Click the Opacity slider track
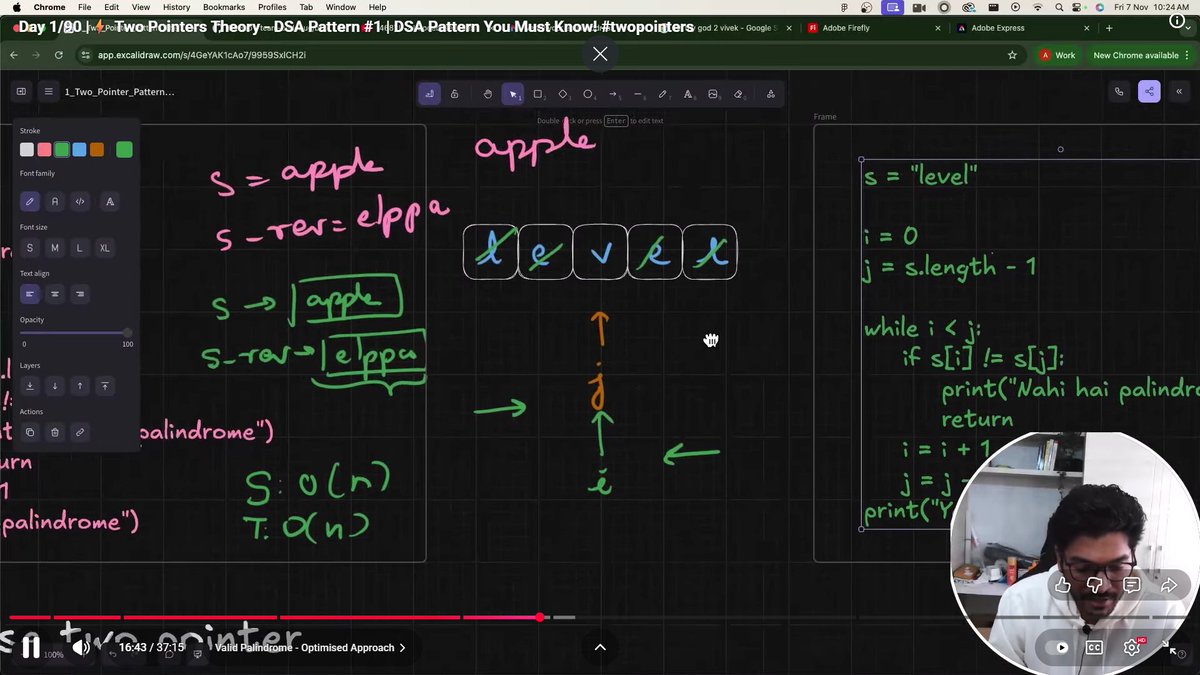This screenshot has width=1200, height=675. [76, 332]
